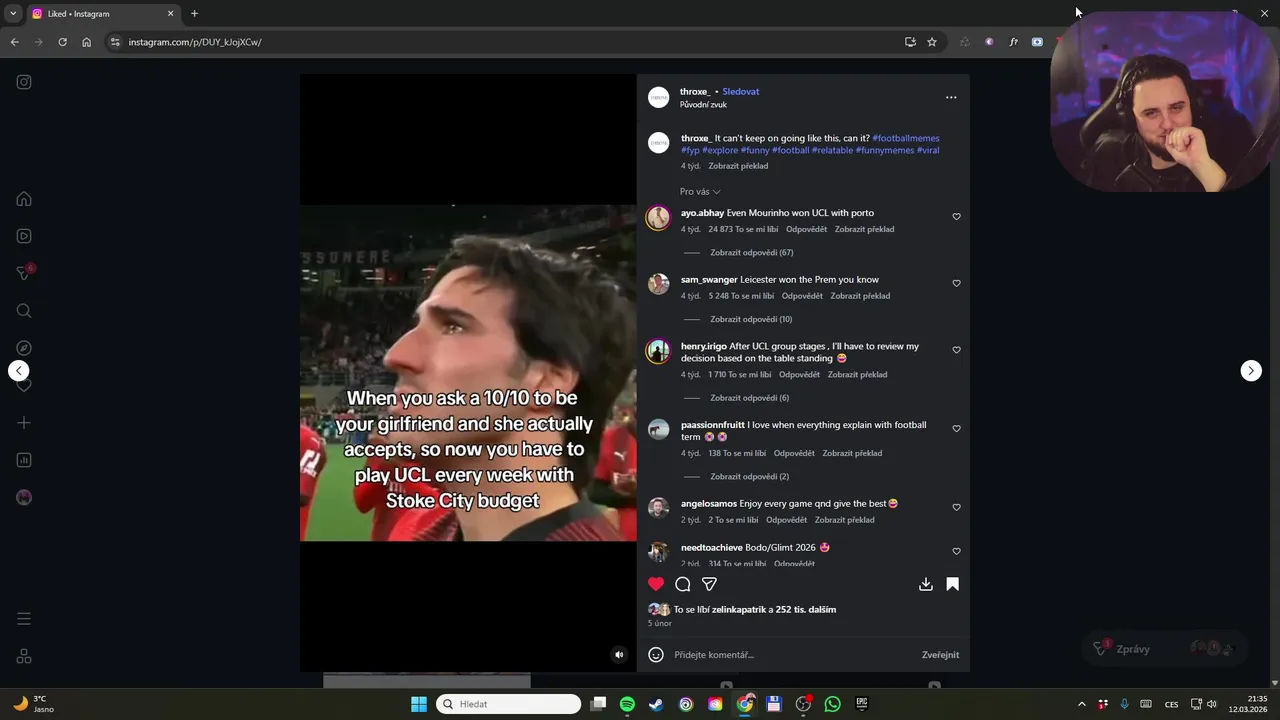Open throxe_ profile from post header

pos(694,92)
